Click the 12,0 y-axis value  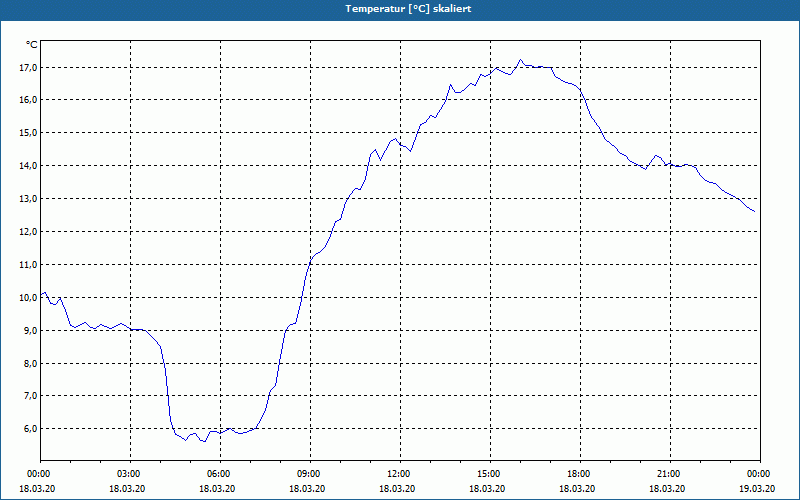coord(29,232)
